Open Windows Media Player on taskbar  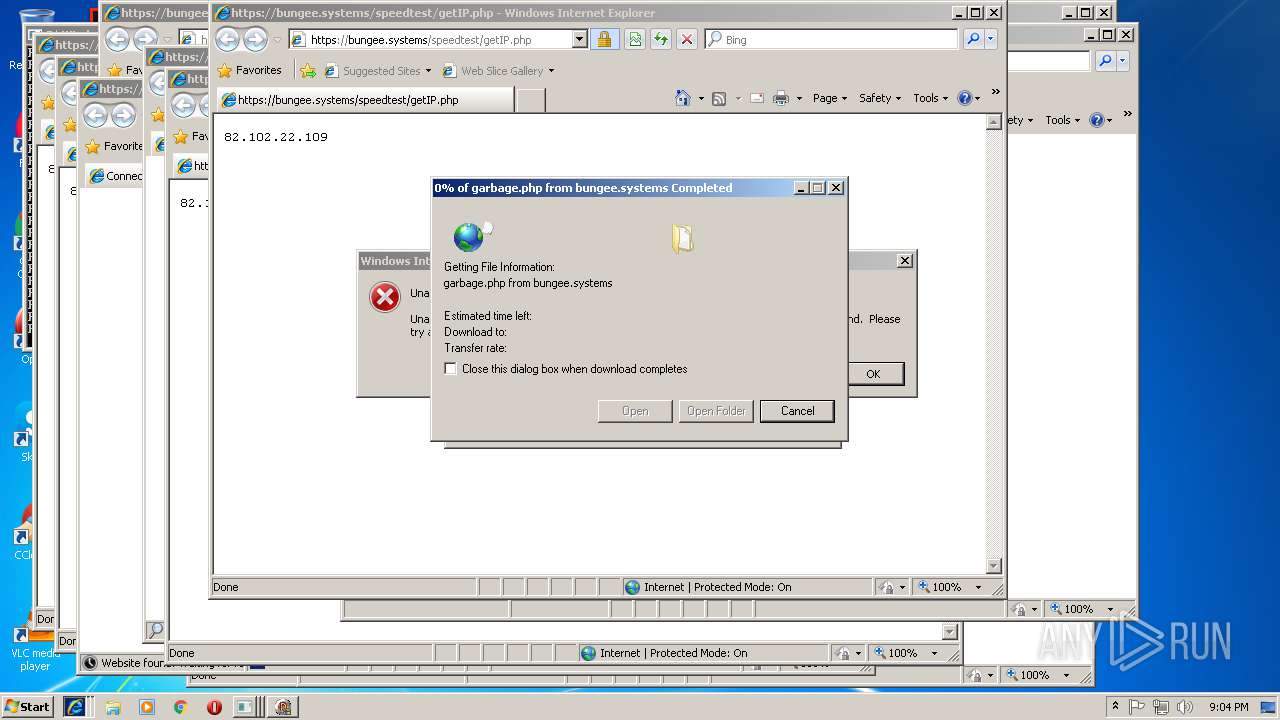(147, 707)
